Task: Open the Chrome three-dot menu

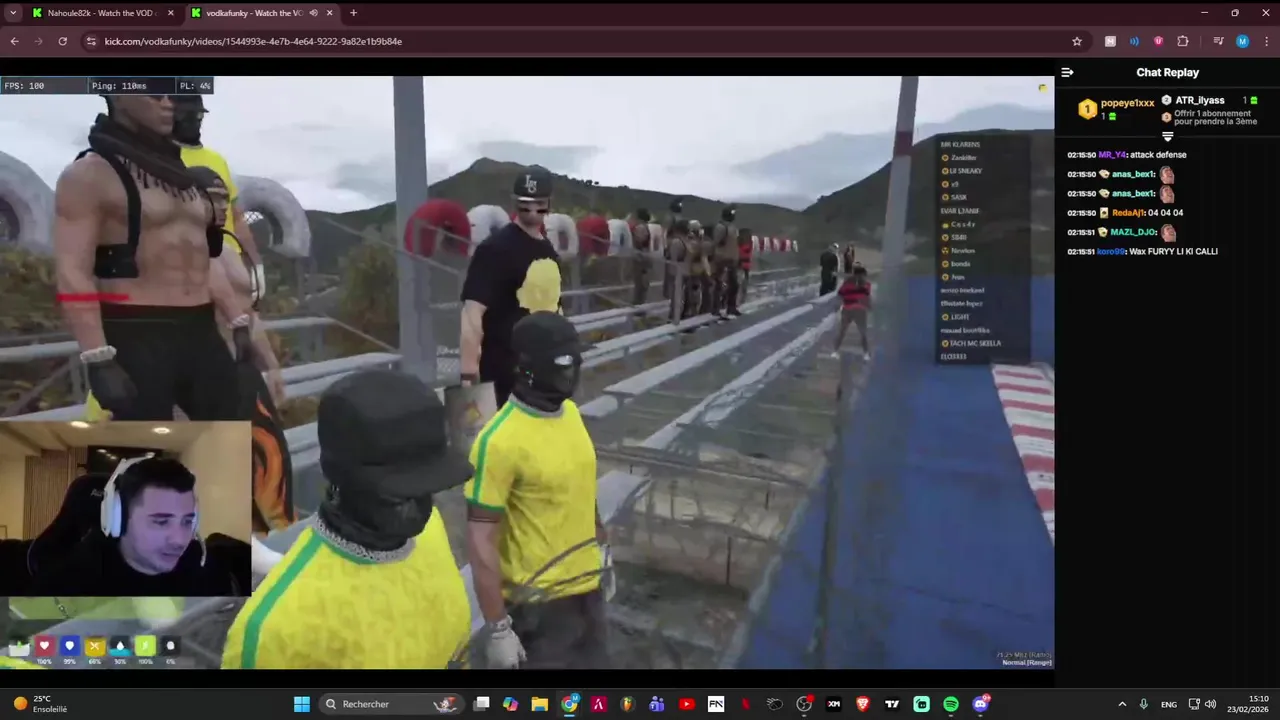Action: pyautogui.click(x=1265, y=41)
